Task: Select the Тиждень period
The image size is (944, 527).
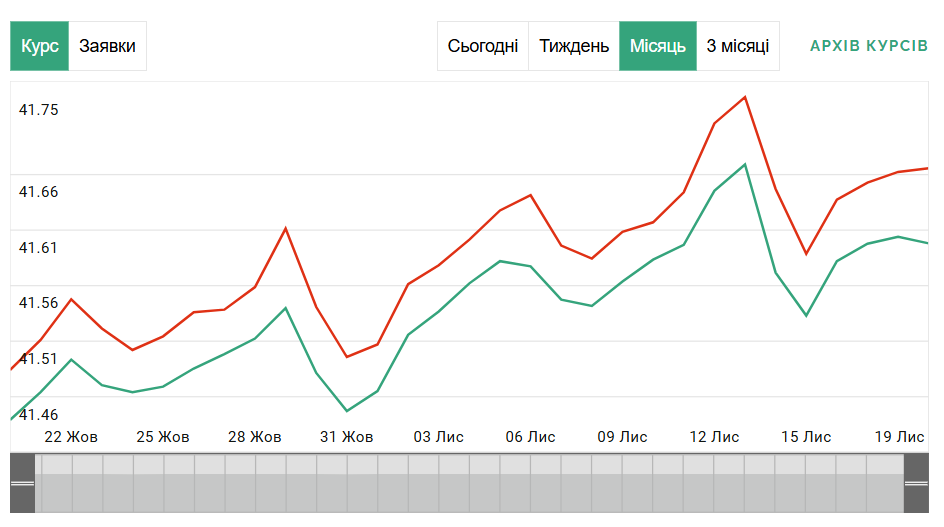Action: coord(574,46)
